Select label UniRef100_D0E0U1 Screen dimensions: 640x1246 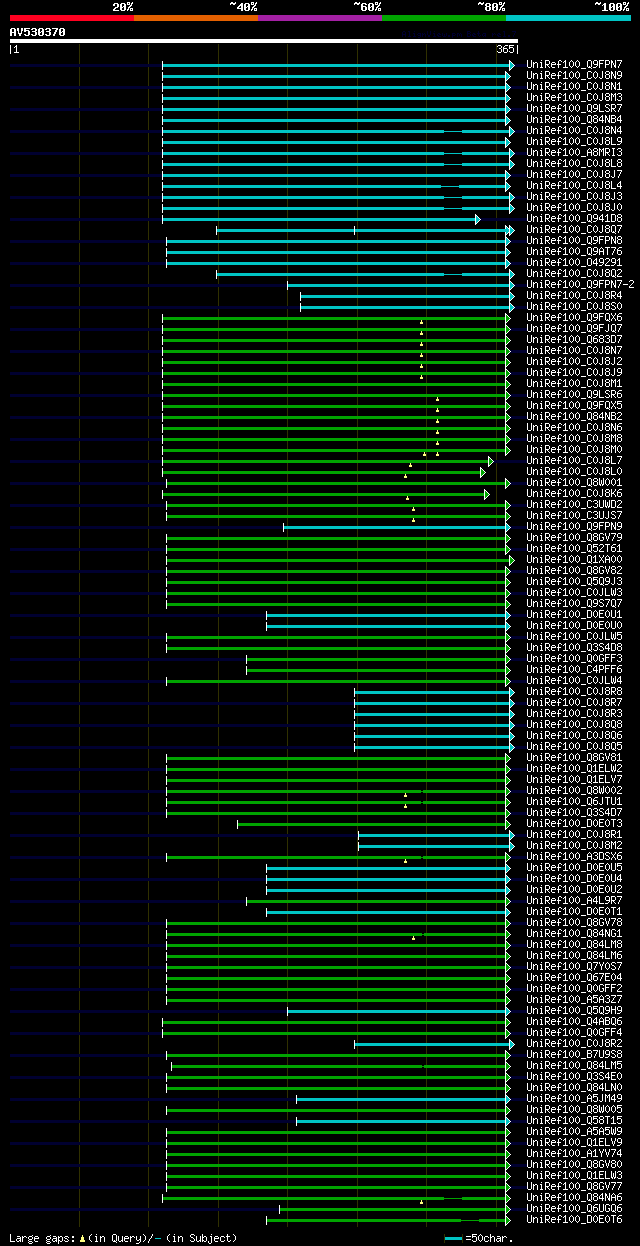(x=574, y=615)
